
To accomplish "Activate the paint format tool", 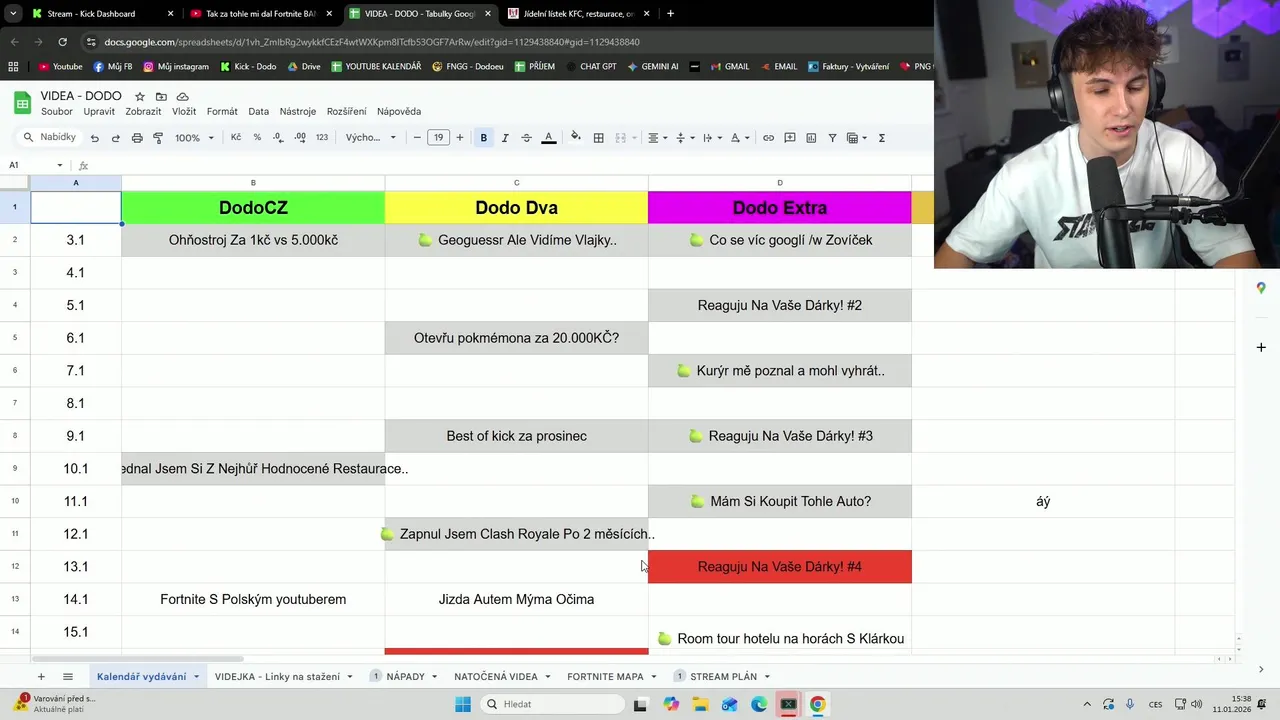I will [158, 138].
